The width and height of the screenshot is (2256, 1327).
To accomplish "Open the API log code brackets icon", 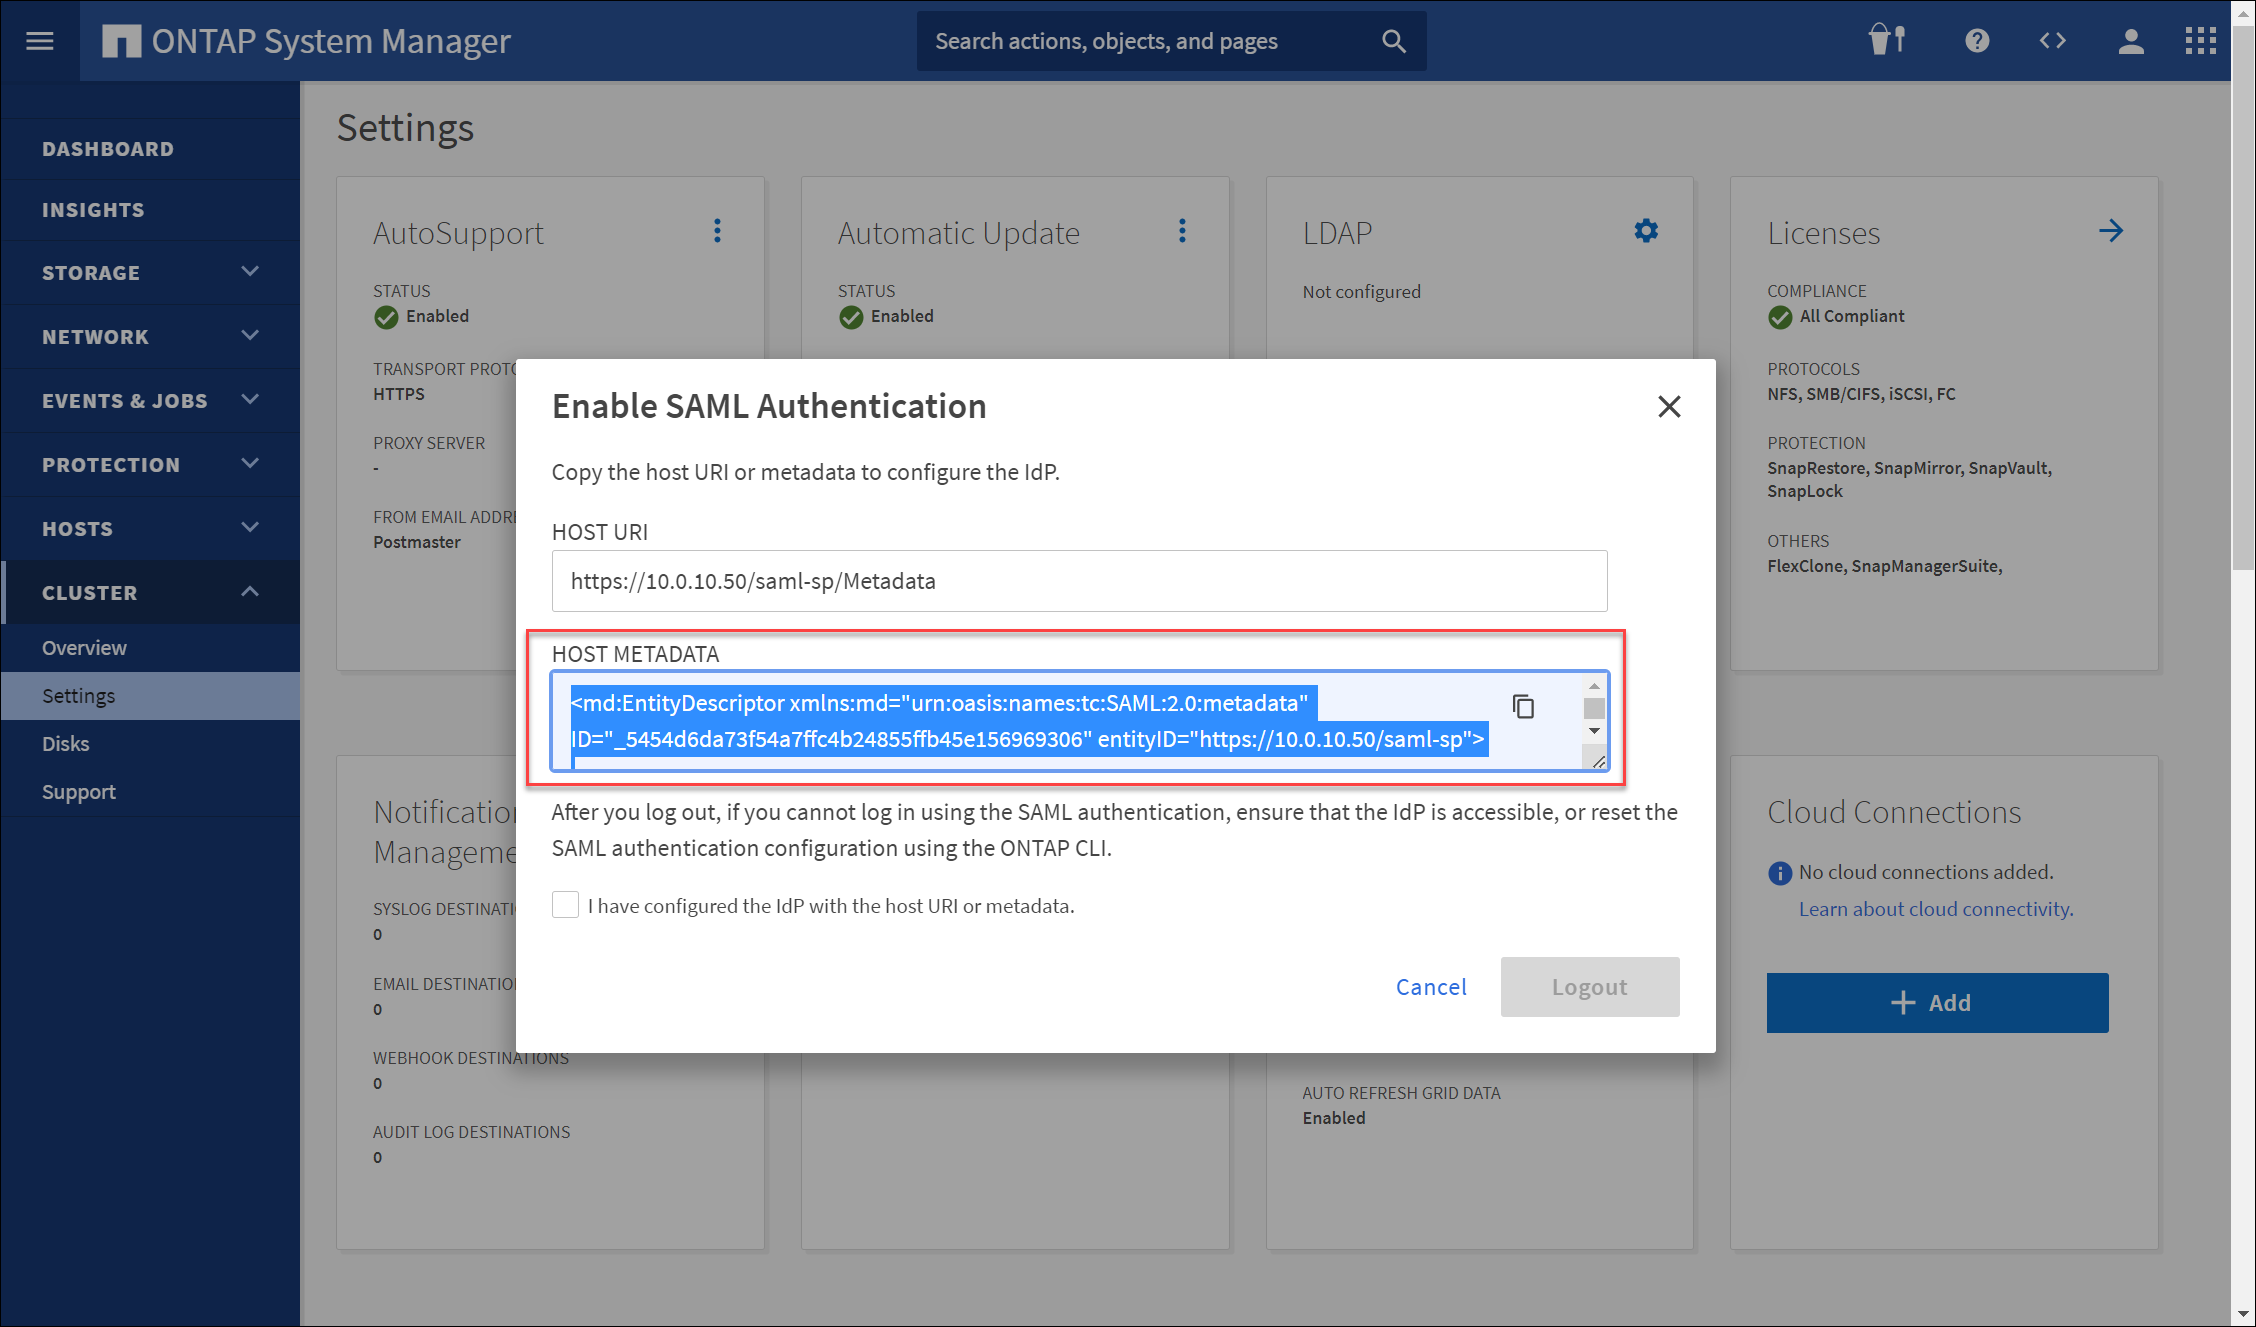I will [2052, 41].
